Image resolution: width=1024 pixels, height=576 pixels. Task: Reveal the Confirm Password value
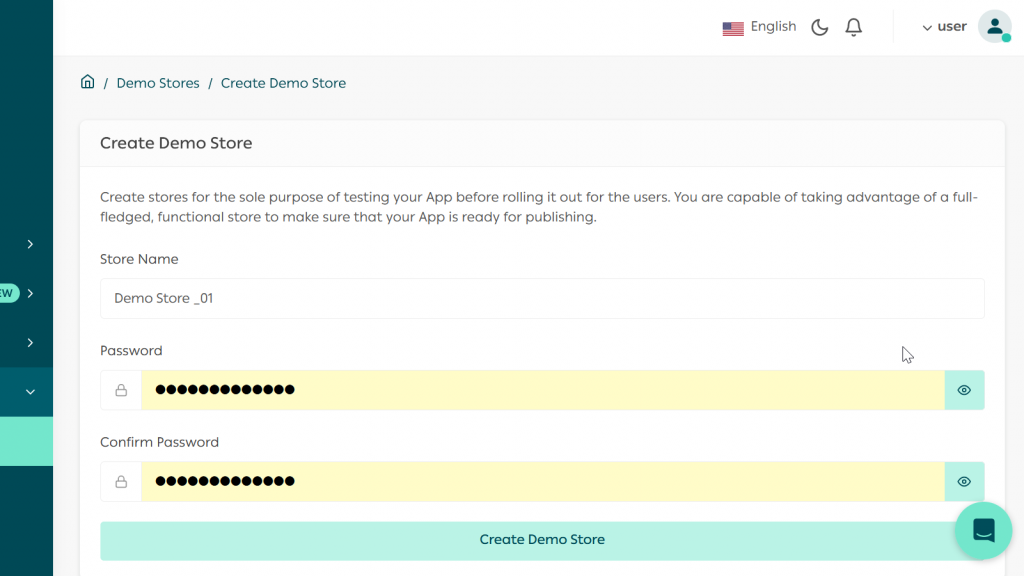point(964,481)
